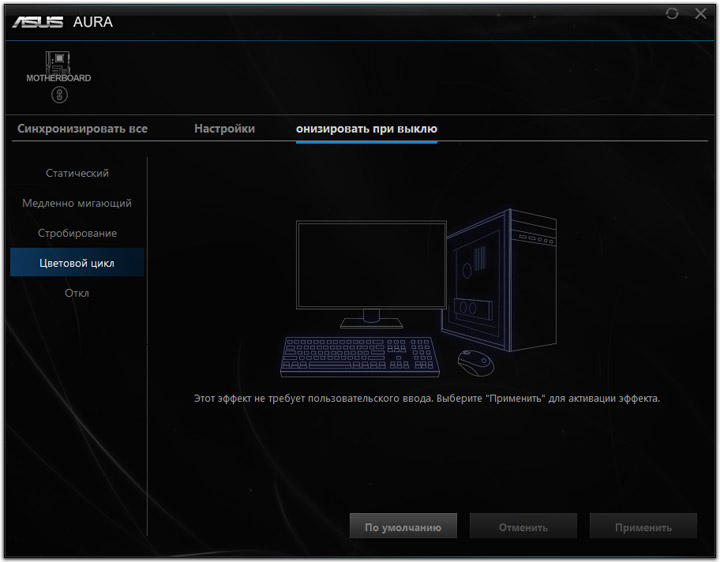The image size is (720, 562).
Task: Open the Синхронизировать все tab
Action: pos(83,129)
